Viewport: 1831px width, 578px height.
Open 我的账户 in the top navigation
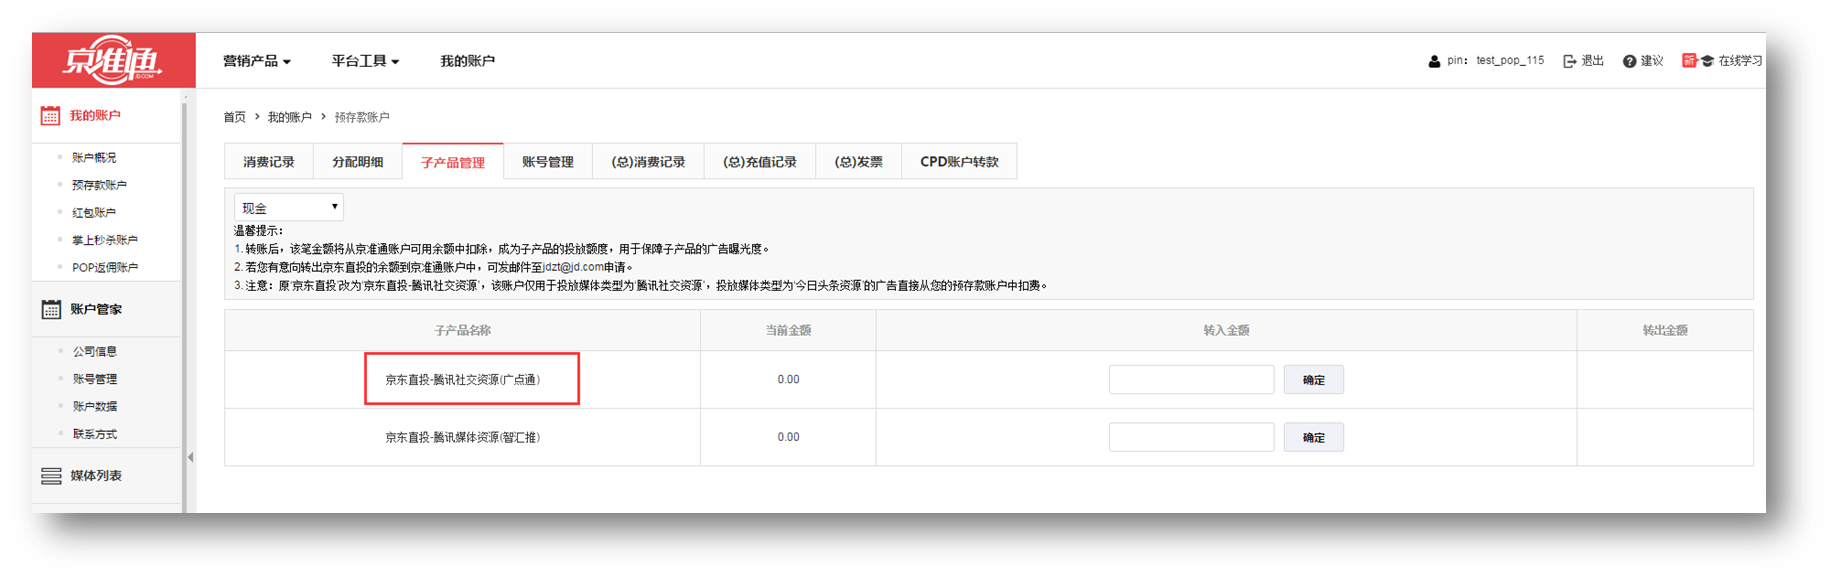pos(467,61)
